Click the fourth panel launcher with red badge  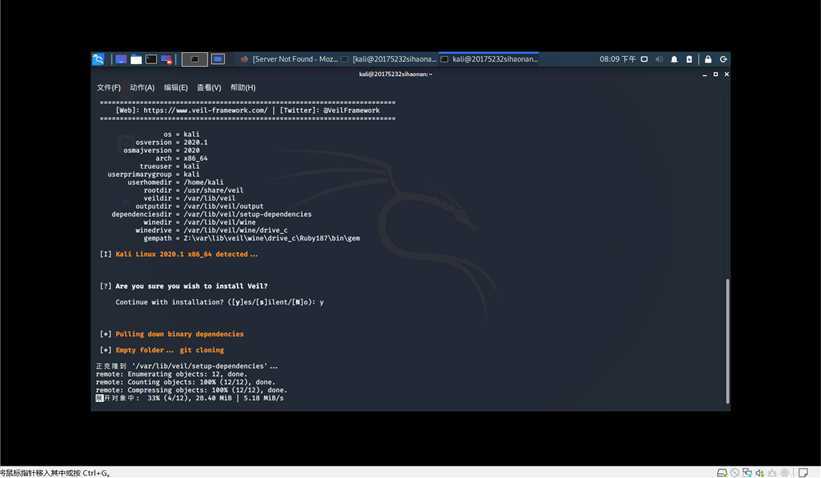pos(167,59)
